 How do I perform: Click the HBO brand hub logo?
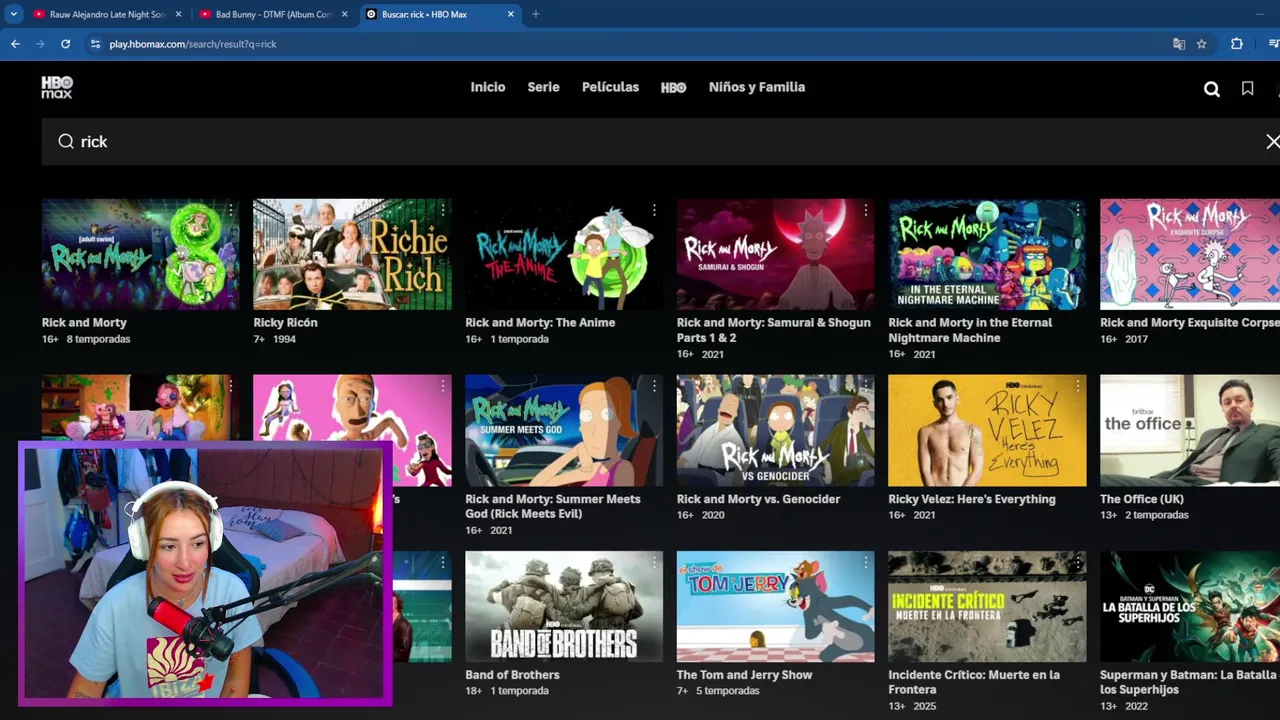[673, 88]
